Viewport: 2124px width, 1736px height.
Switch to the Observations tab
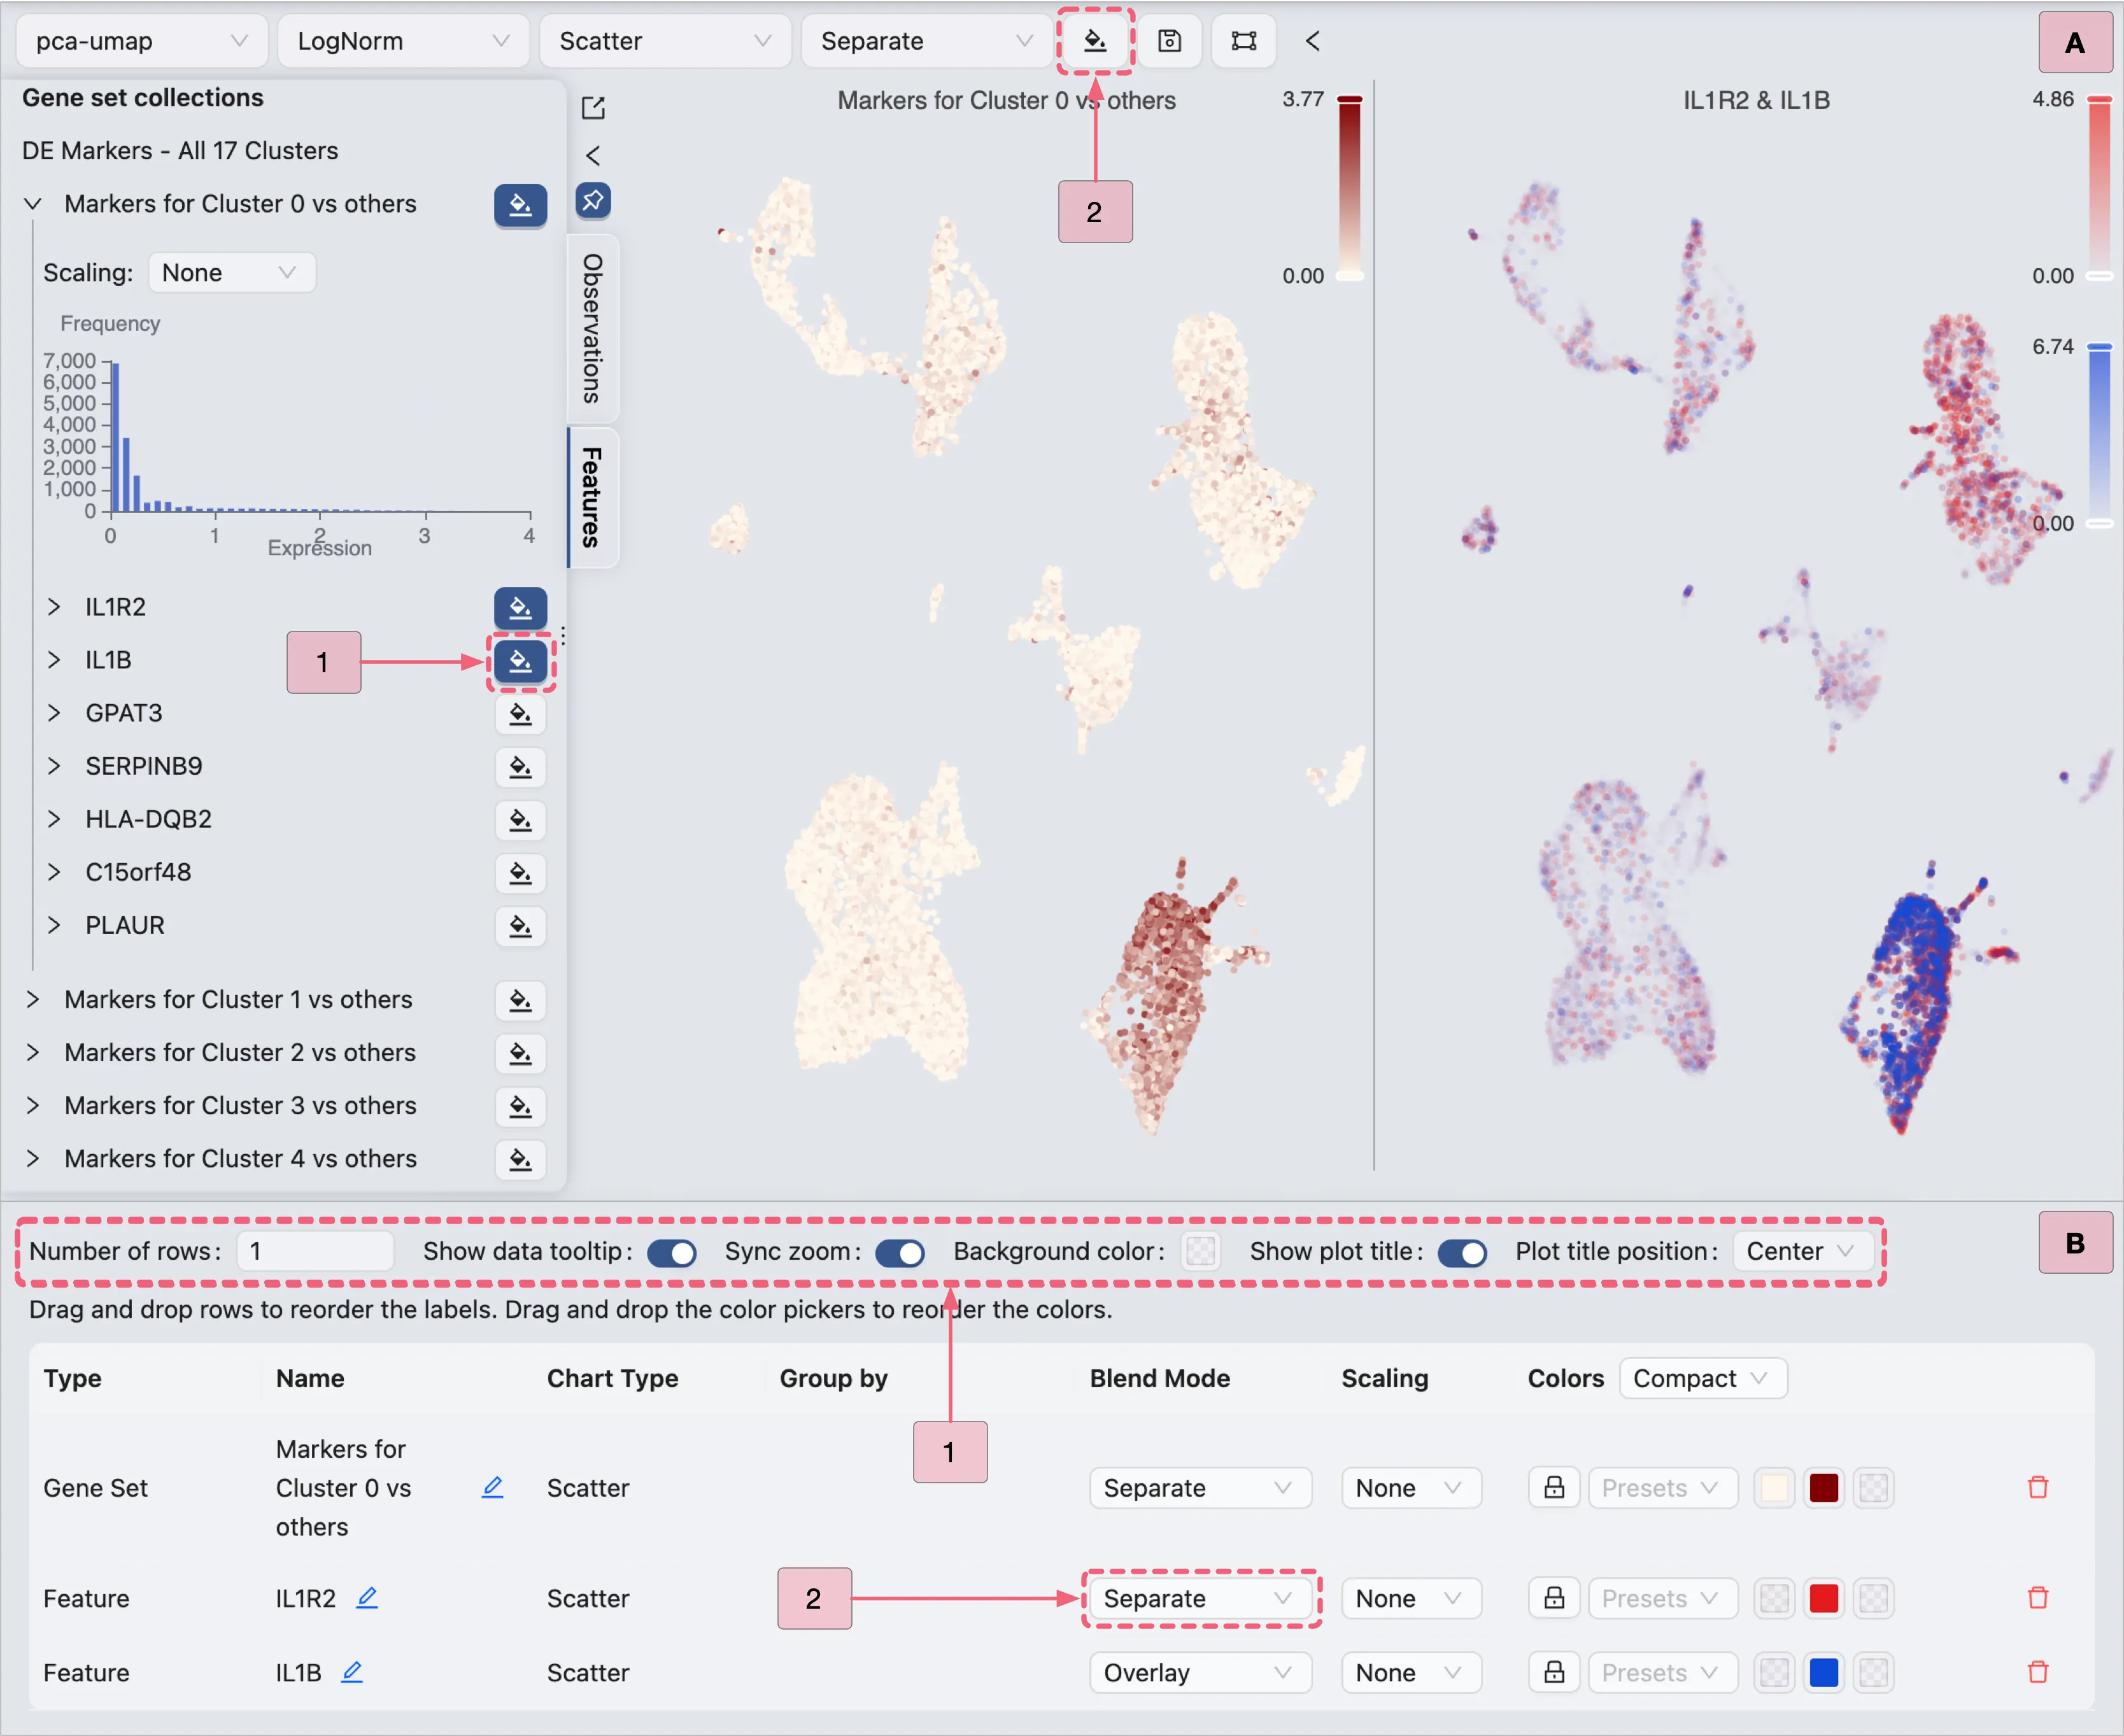tap(592, 328)
